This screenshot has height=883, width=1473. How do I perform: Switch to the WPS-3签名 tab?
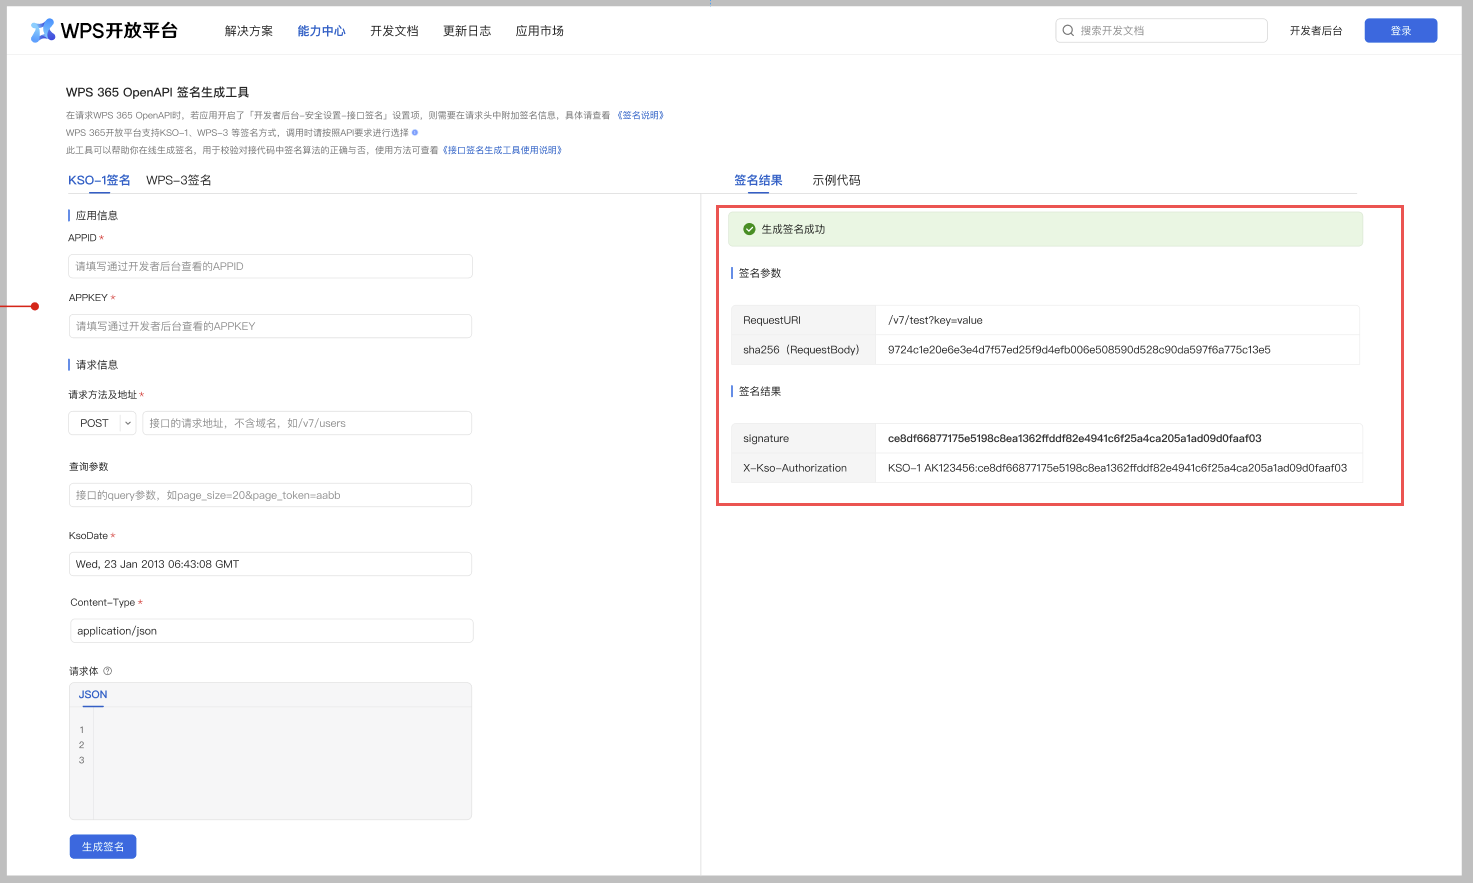click(178, 180)
